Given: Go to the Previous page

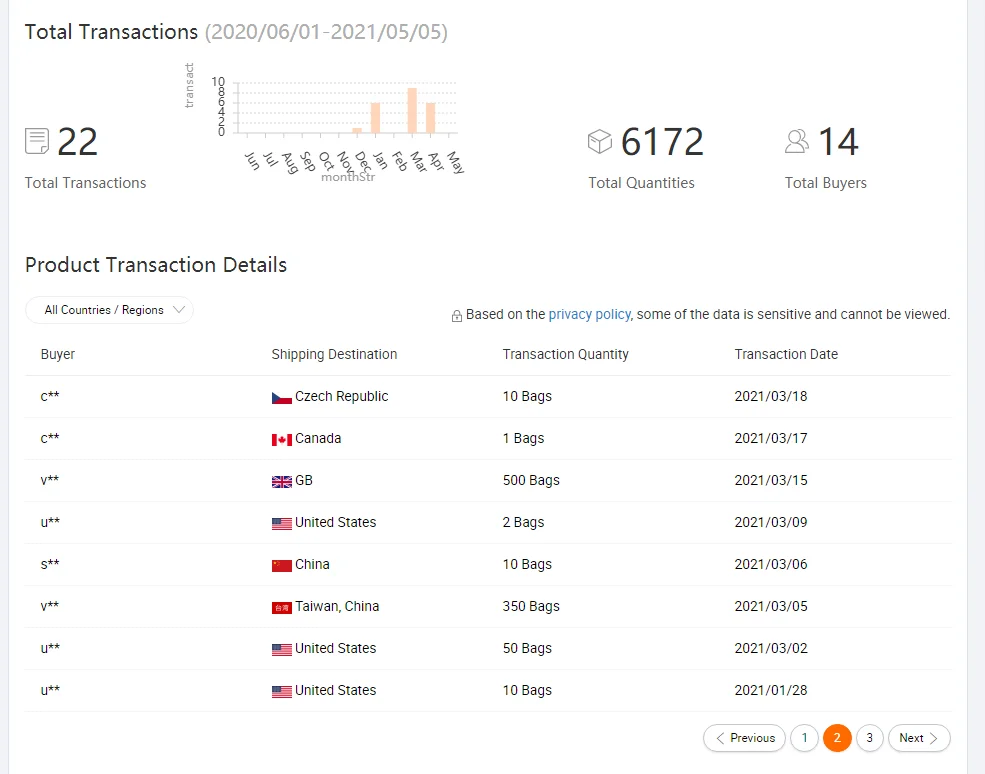Looking at the screenshot, I should 744,738.
